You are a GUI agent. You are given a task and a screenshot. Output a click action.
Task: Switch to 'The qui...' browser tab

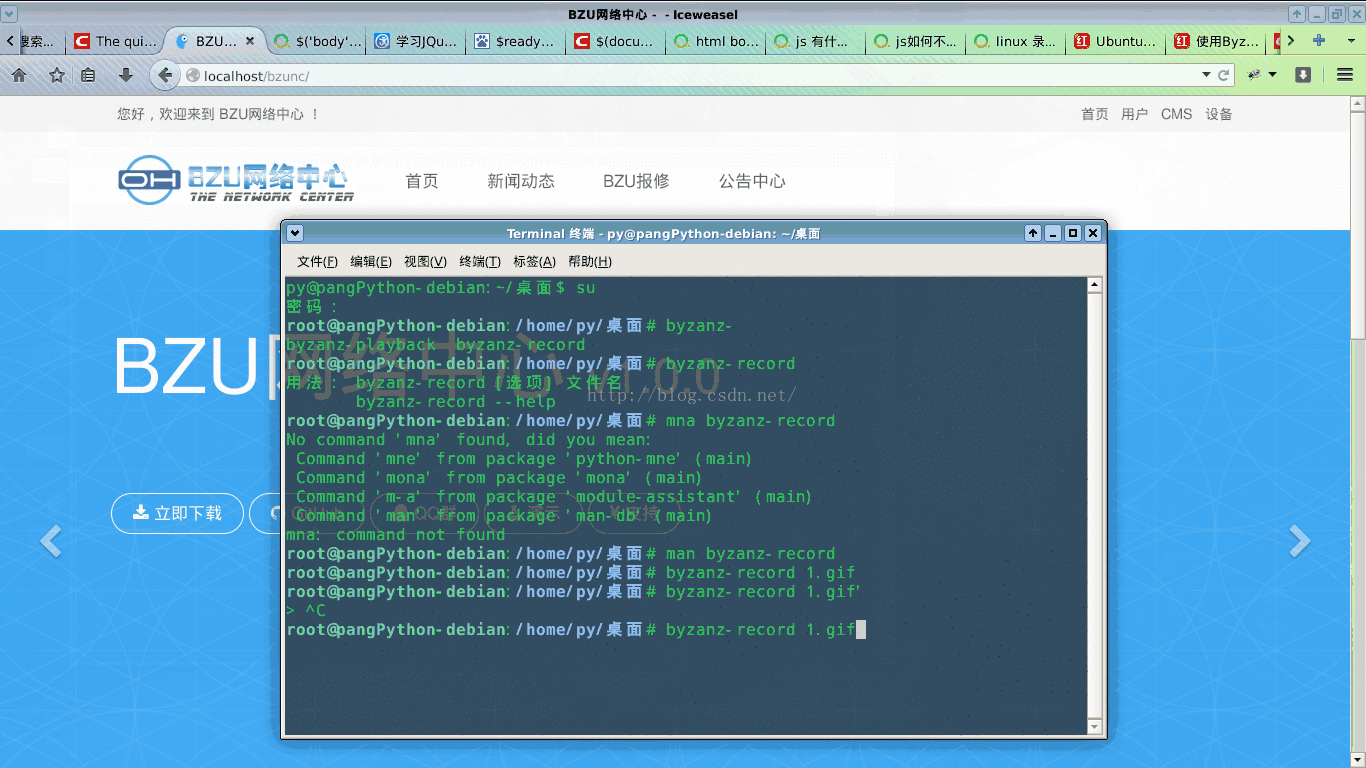coord(115,42)
